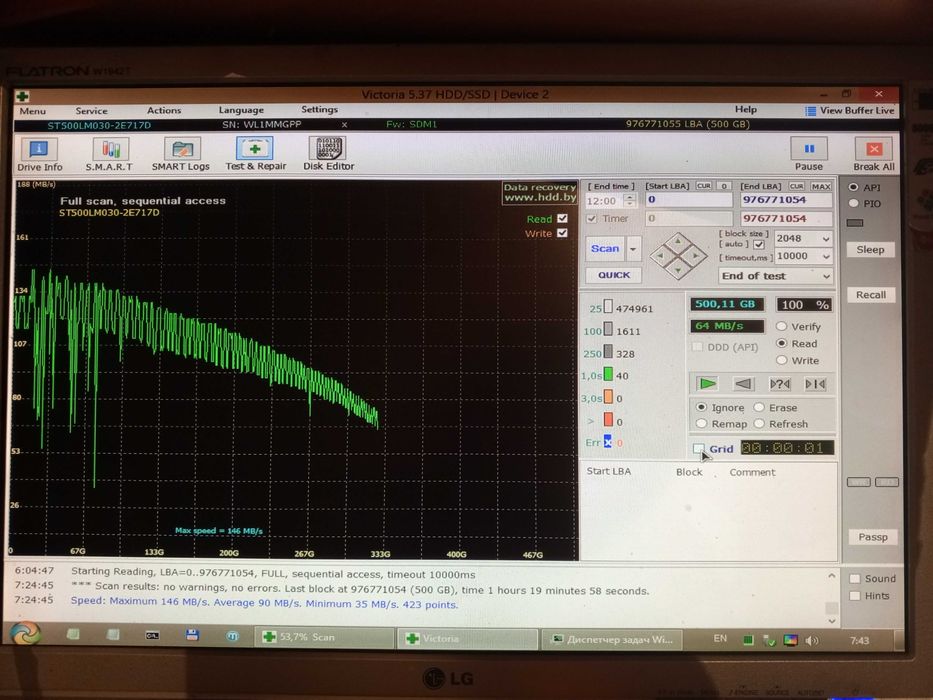Click the Start LBA input field
The width and height of the screenshot is (933, 700).
point(689,200)
